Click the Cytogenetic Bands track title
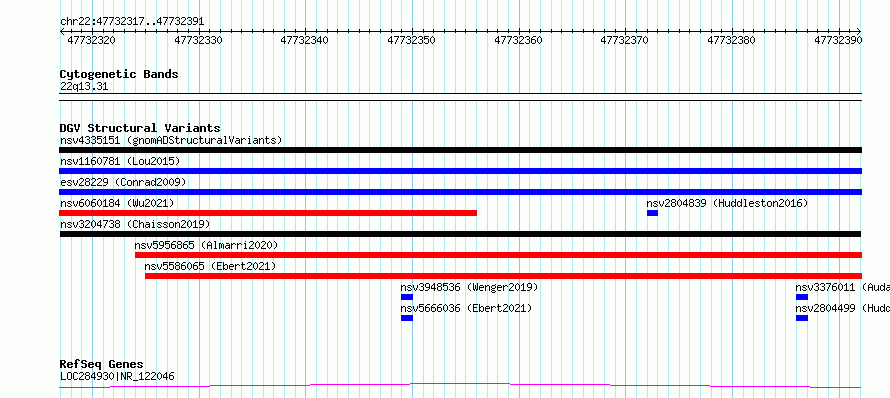This screenshot has width=890, height=398. click(x=119, y=74)
